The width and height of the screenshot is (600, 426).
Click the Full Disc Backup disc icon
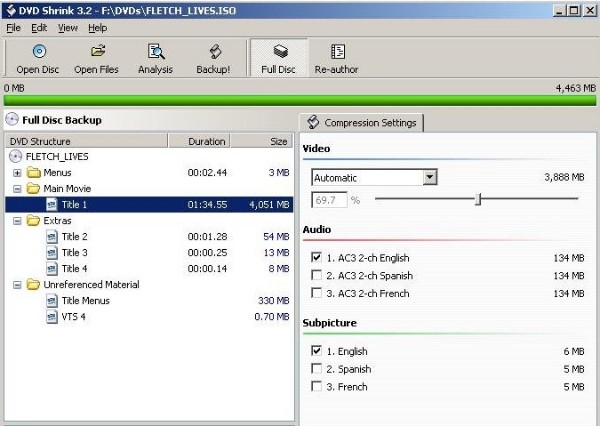coord(12,119)
